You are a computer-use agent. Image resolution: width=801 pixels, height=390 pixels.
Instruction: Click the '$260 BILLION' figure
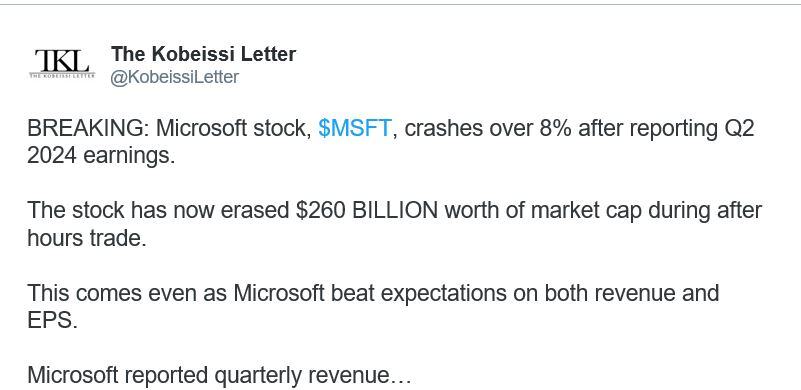click(x=366, y=211)
